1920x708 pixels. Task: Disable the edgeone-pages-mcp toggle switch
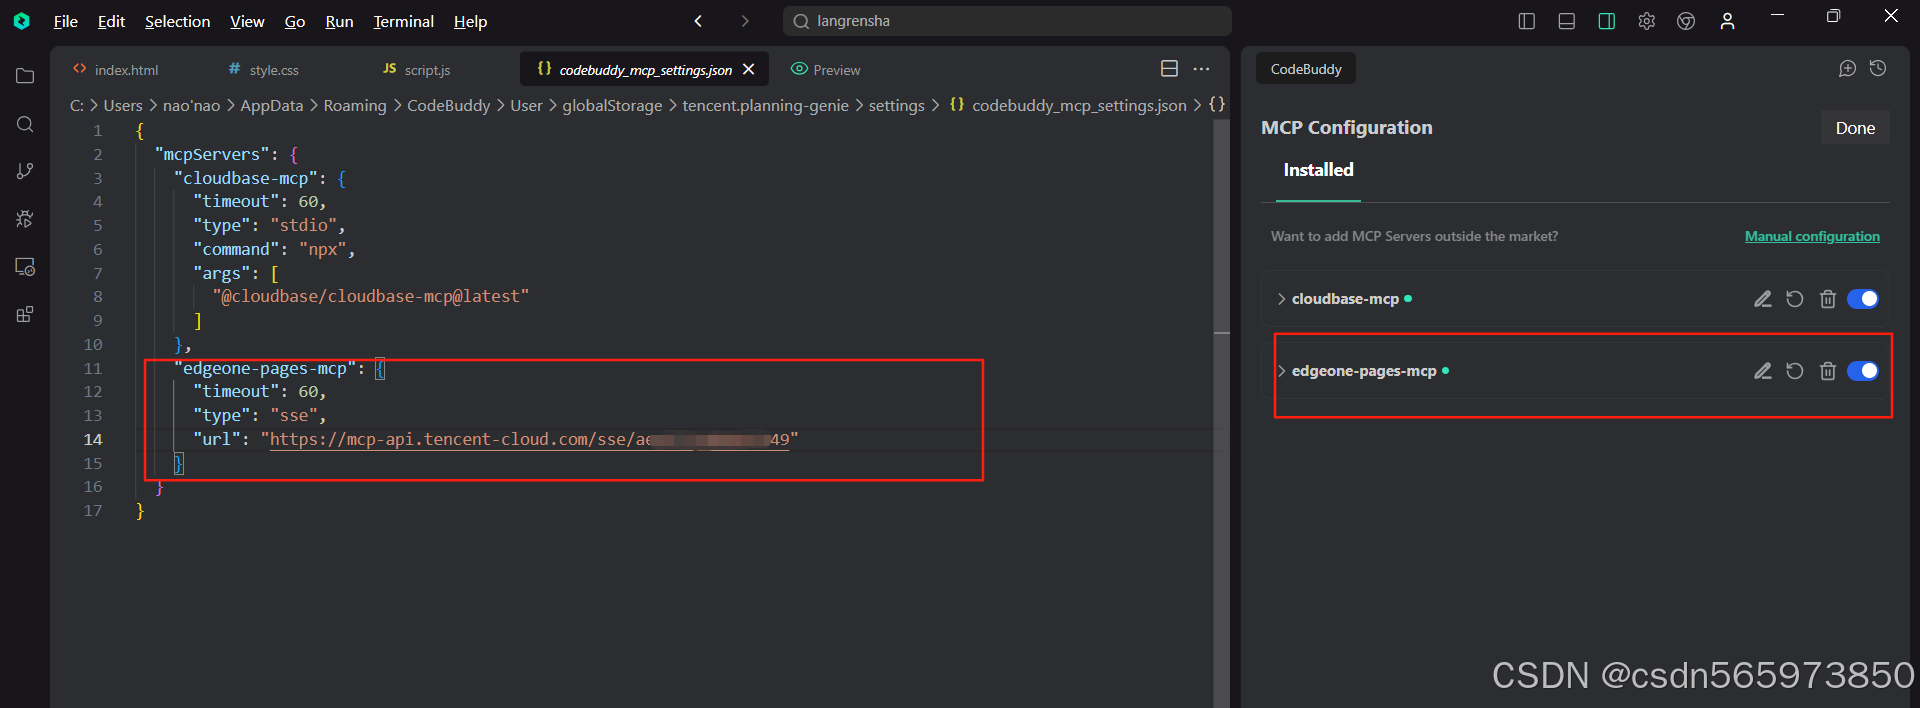1863,371
